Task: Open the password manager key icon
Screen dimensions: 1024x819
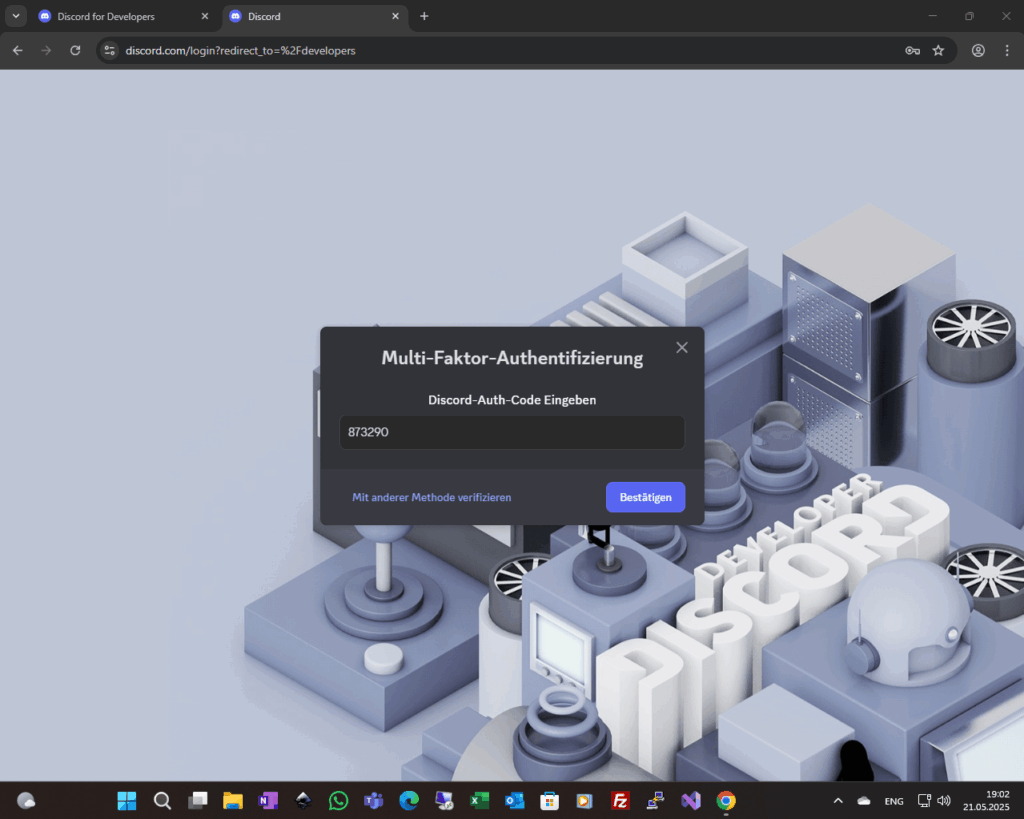Action: click(912, 50)
